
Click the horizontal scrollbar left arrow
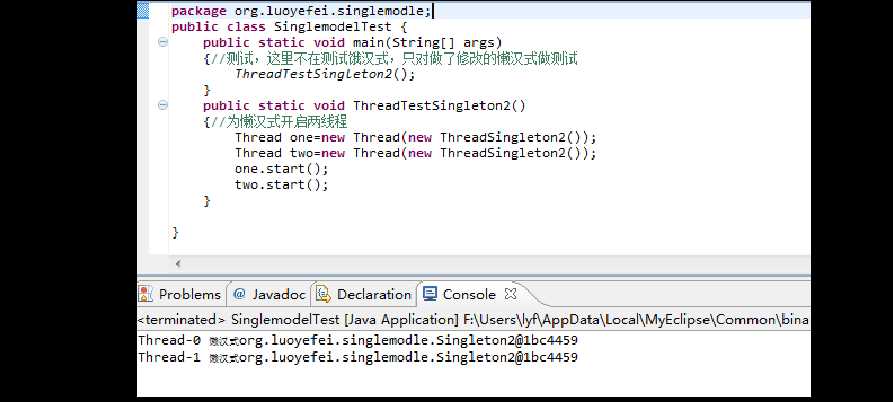coord(178,264)
